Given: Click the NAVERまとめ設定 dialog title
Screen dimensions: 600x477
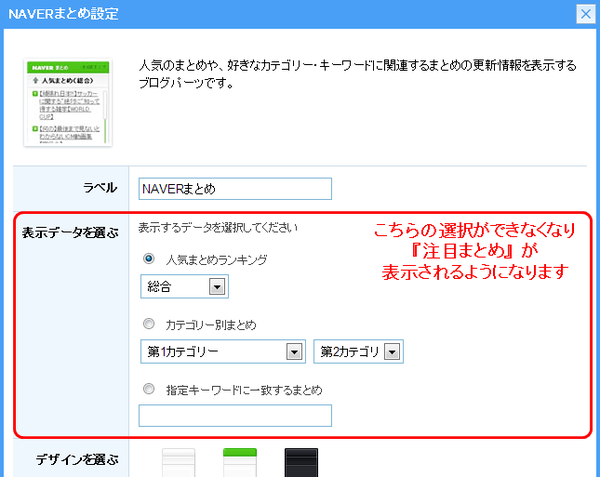Looking at the screenshot, I should click(x=64, y=14).
